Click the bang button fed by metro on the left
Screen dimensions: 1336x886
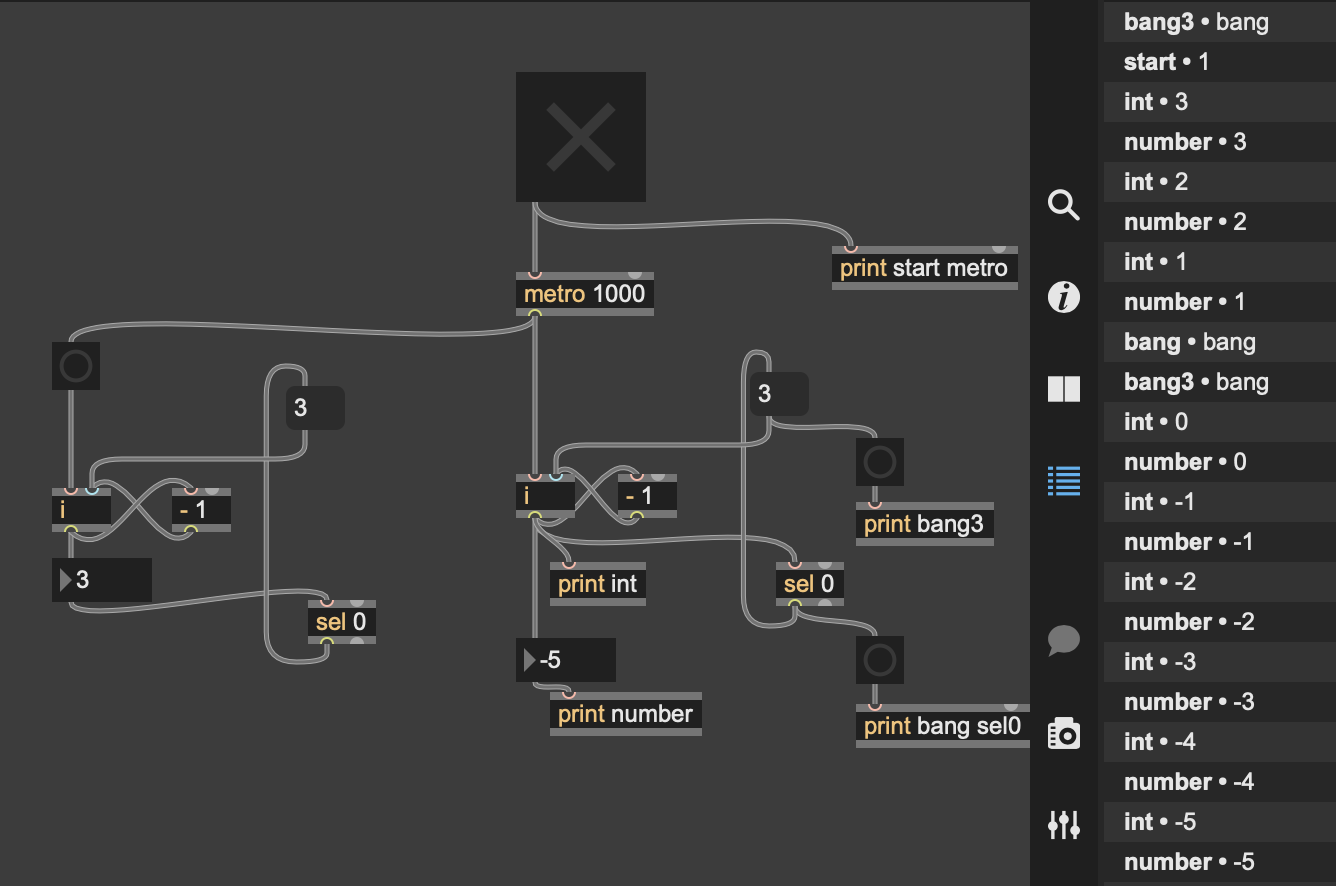click(x=76, y=366)
